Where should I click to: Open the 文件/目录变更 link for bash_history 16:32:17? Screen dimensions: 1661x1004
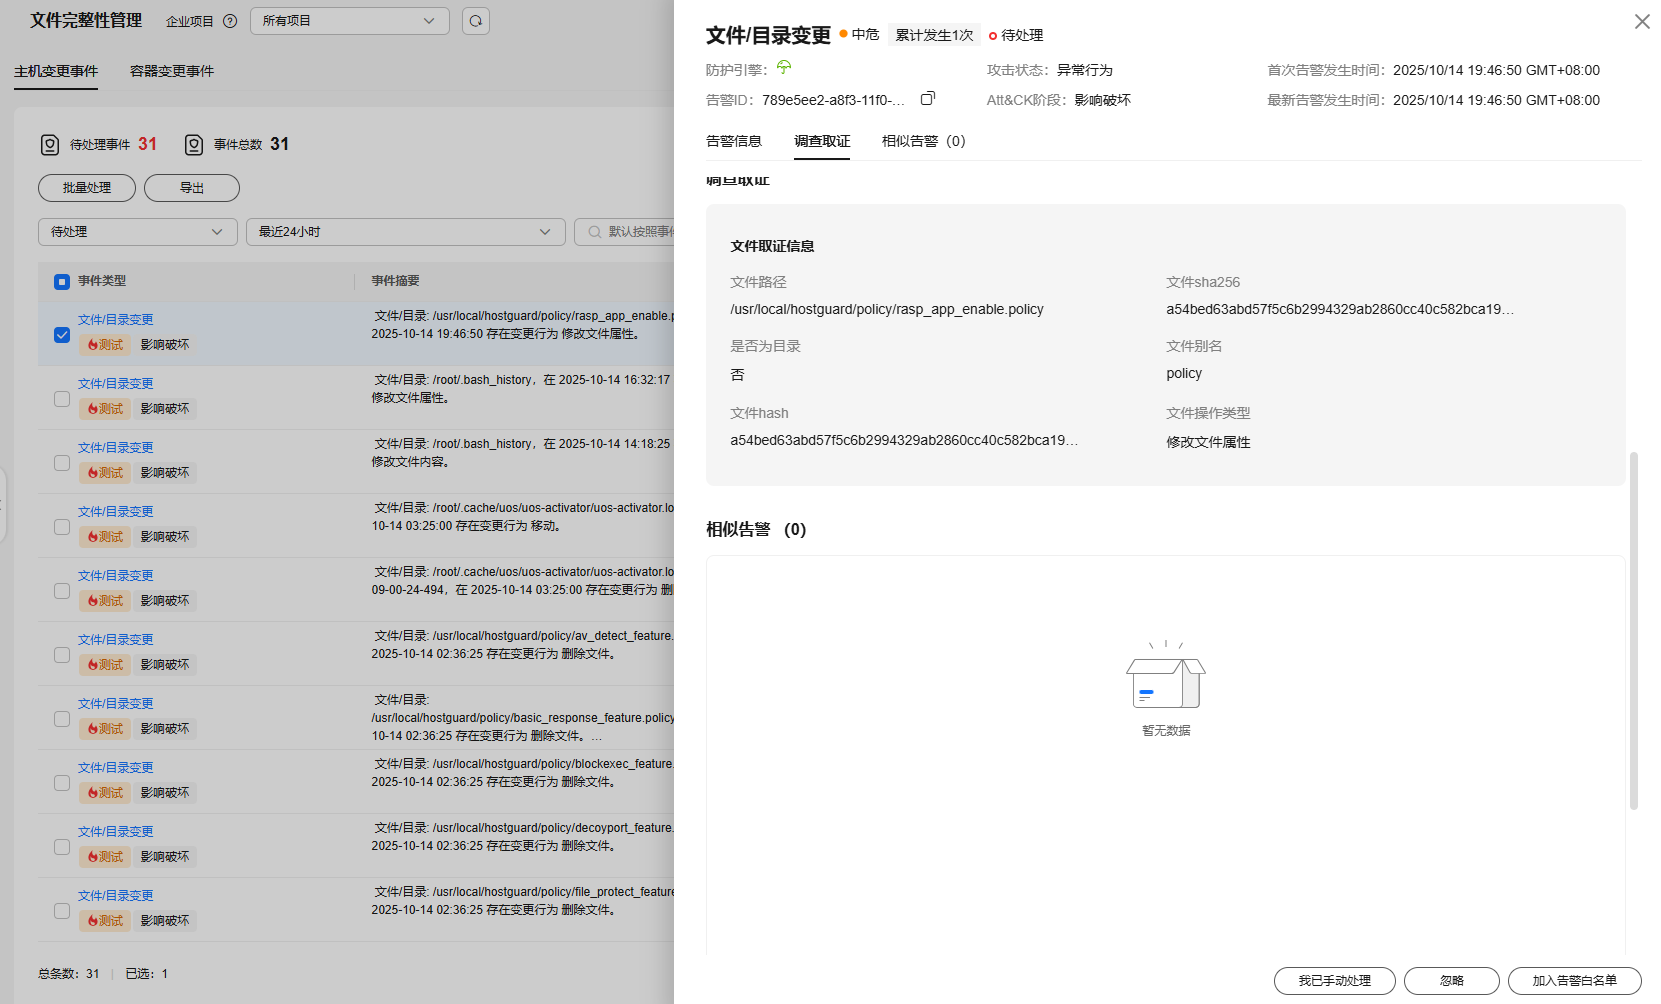click(x=116, y=384)
